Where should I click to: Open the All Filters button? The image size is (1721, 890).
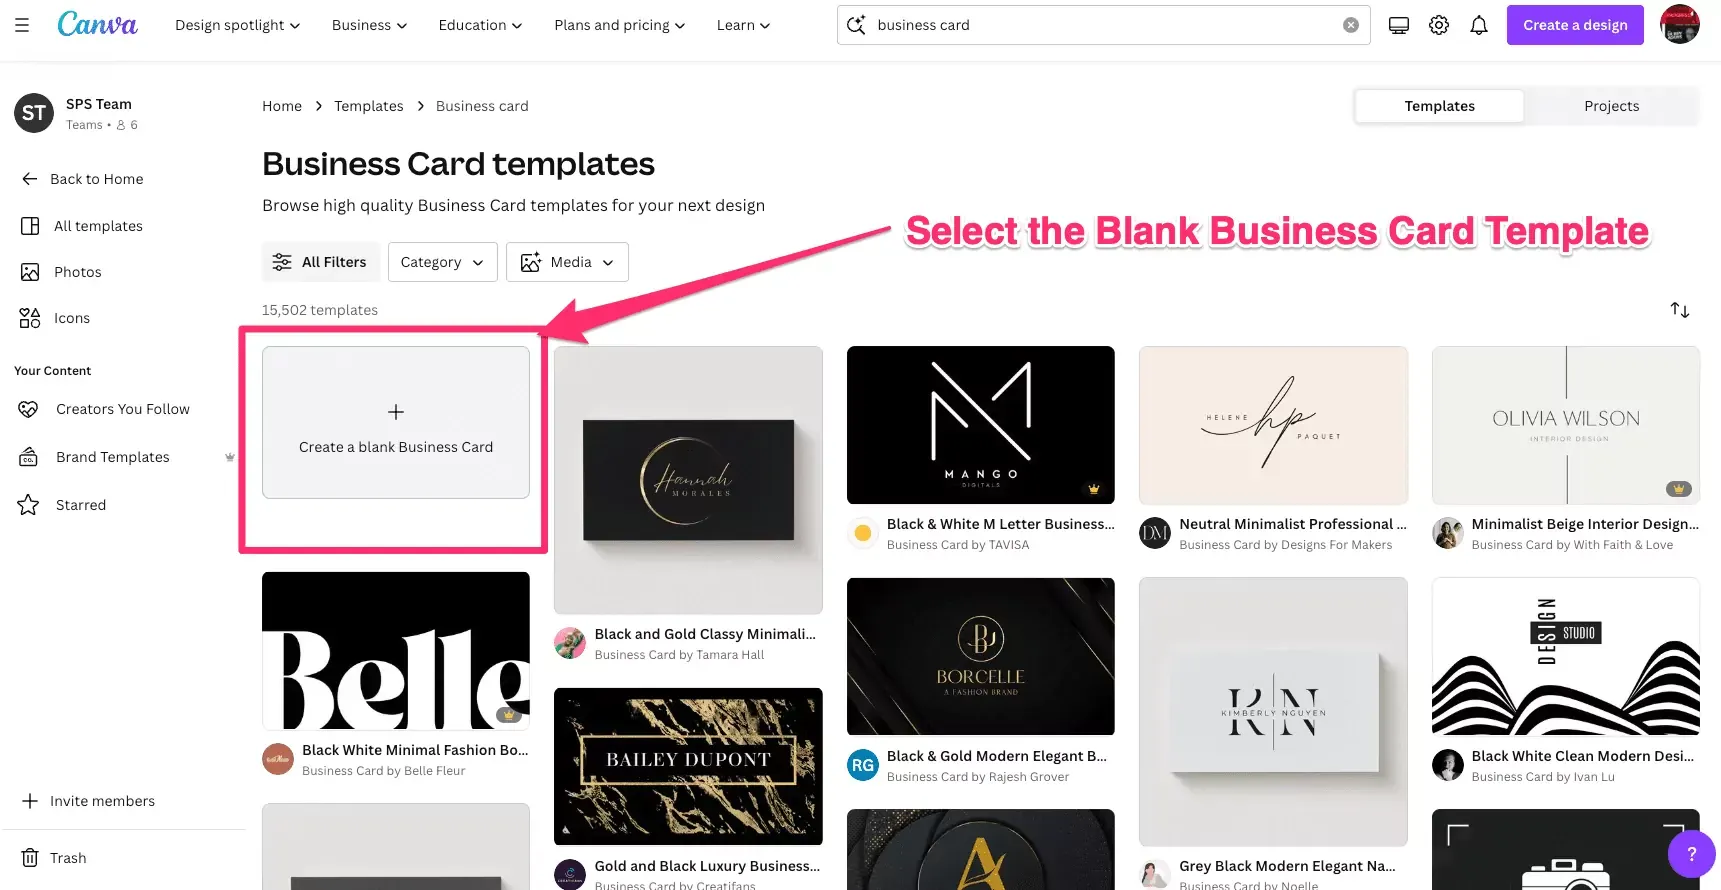pos(320,262)
